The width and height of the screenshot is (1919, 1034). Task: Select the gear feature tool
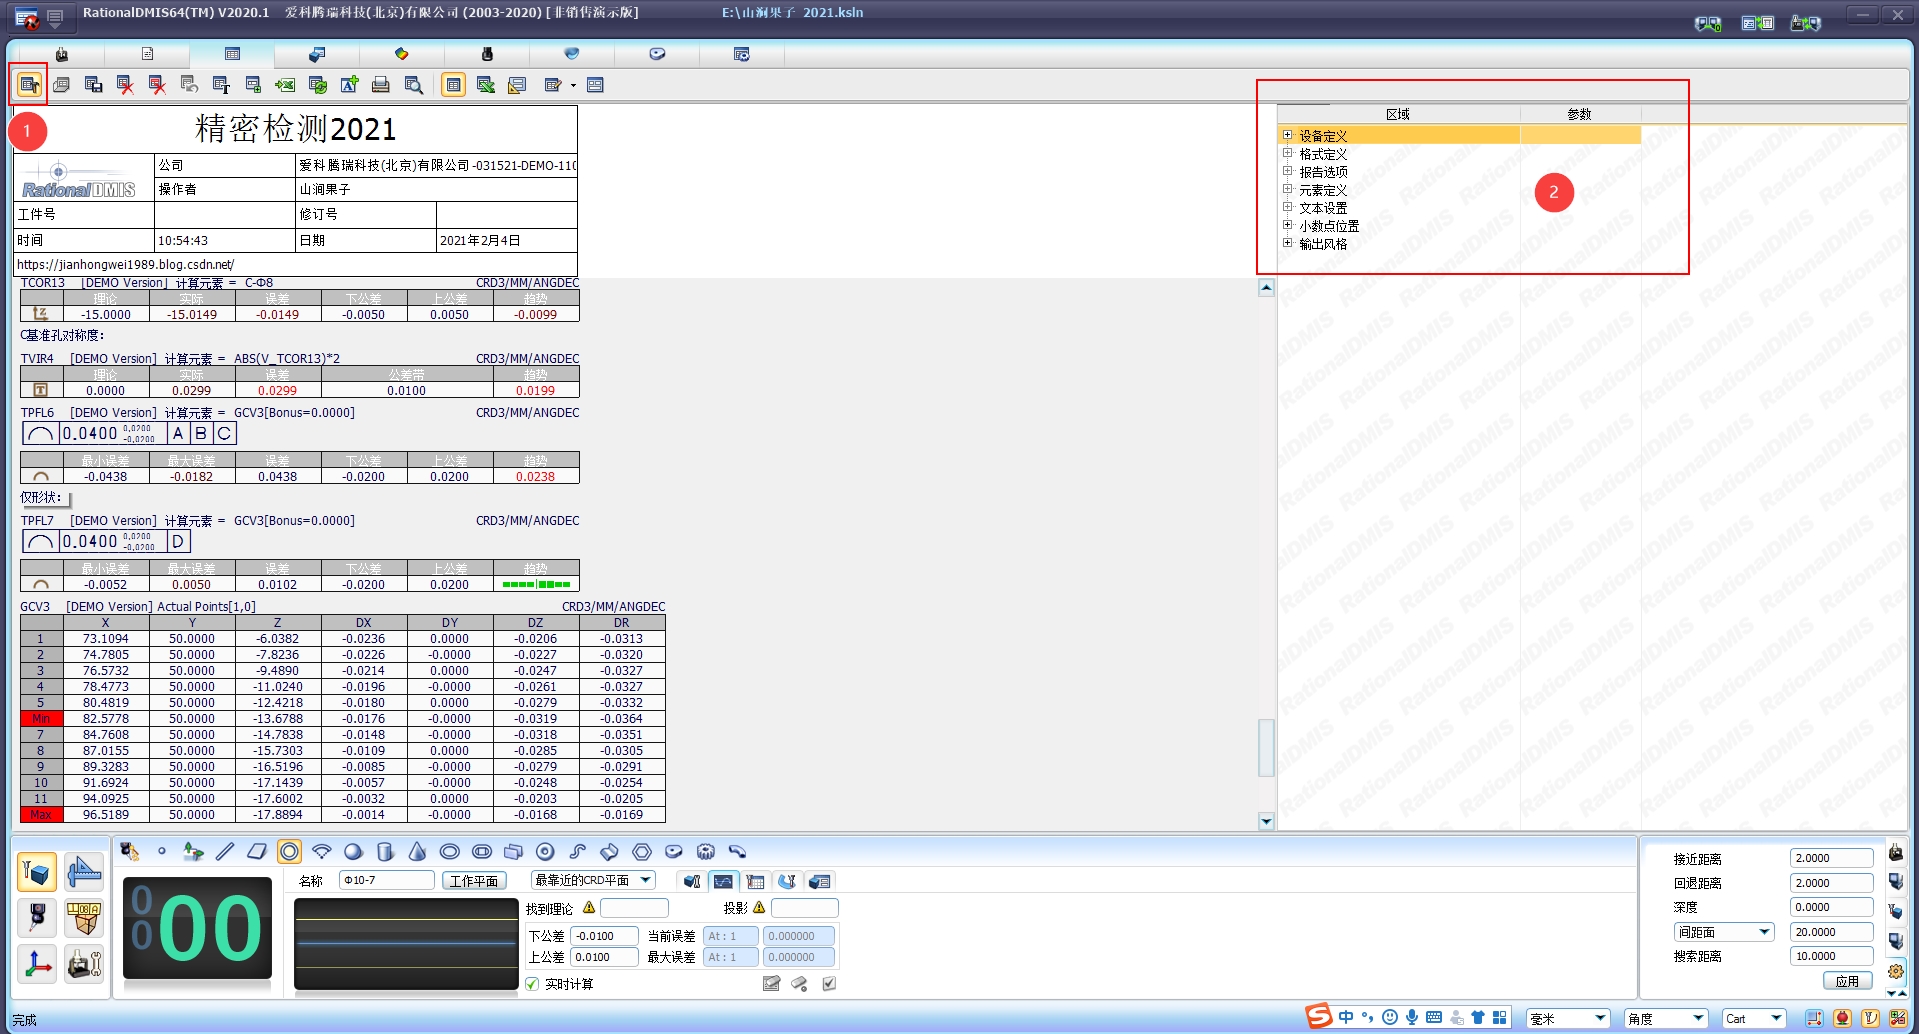coord(705,851)
